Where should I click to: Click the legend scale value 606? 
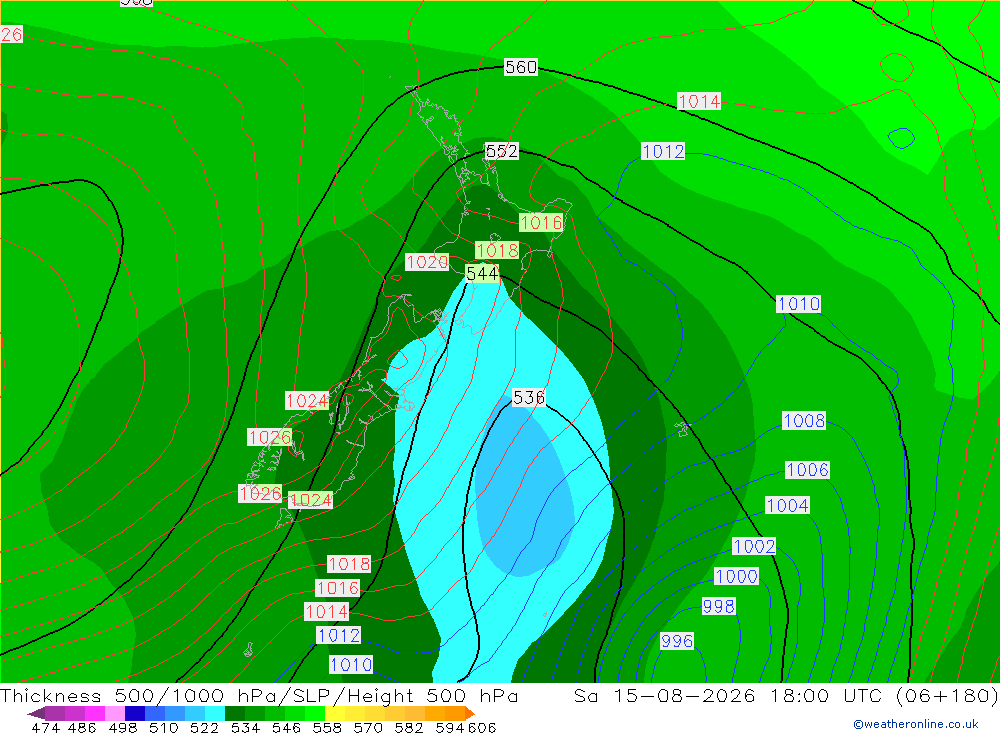(x=482, y=727)
